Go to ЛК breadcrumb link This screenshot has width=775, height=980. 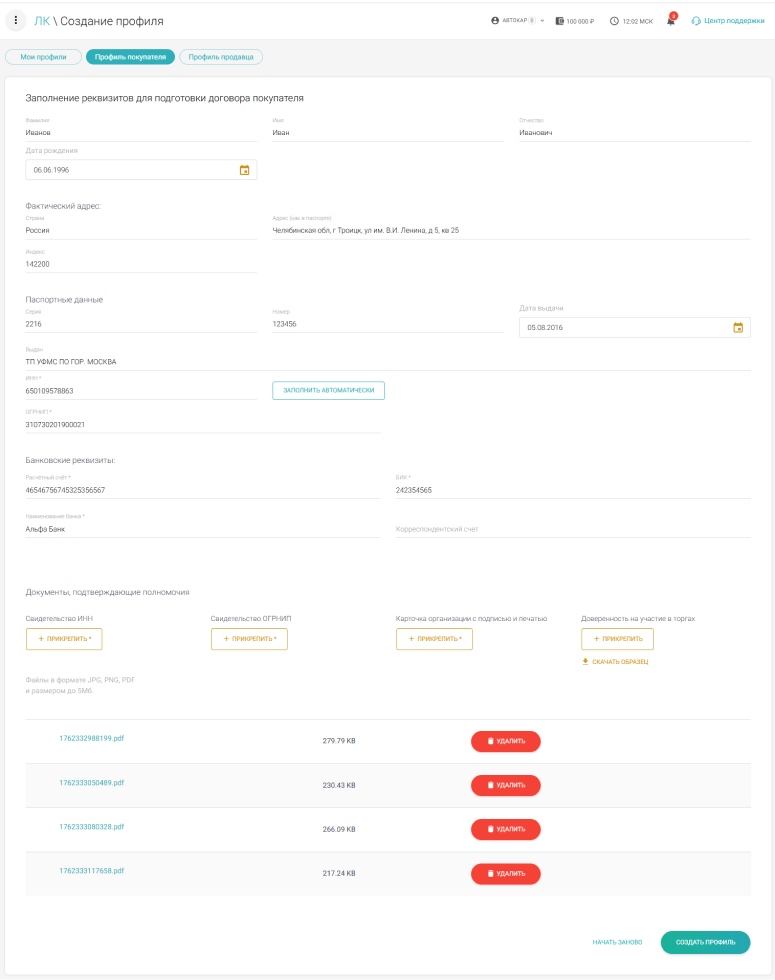(41, 21)
